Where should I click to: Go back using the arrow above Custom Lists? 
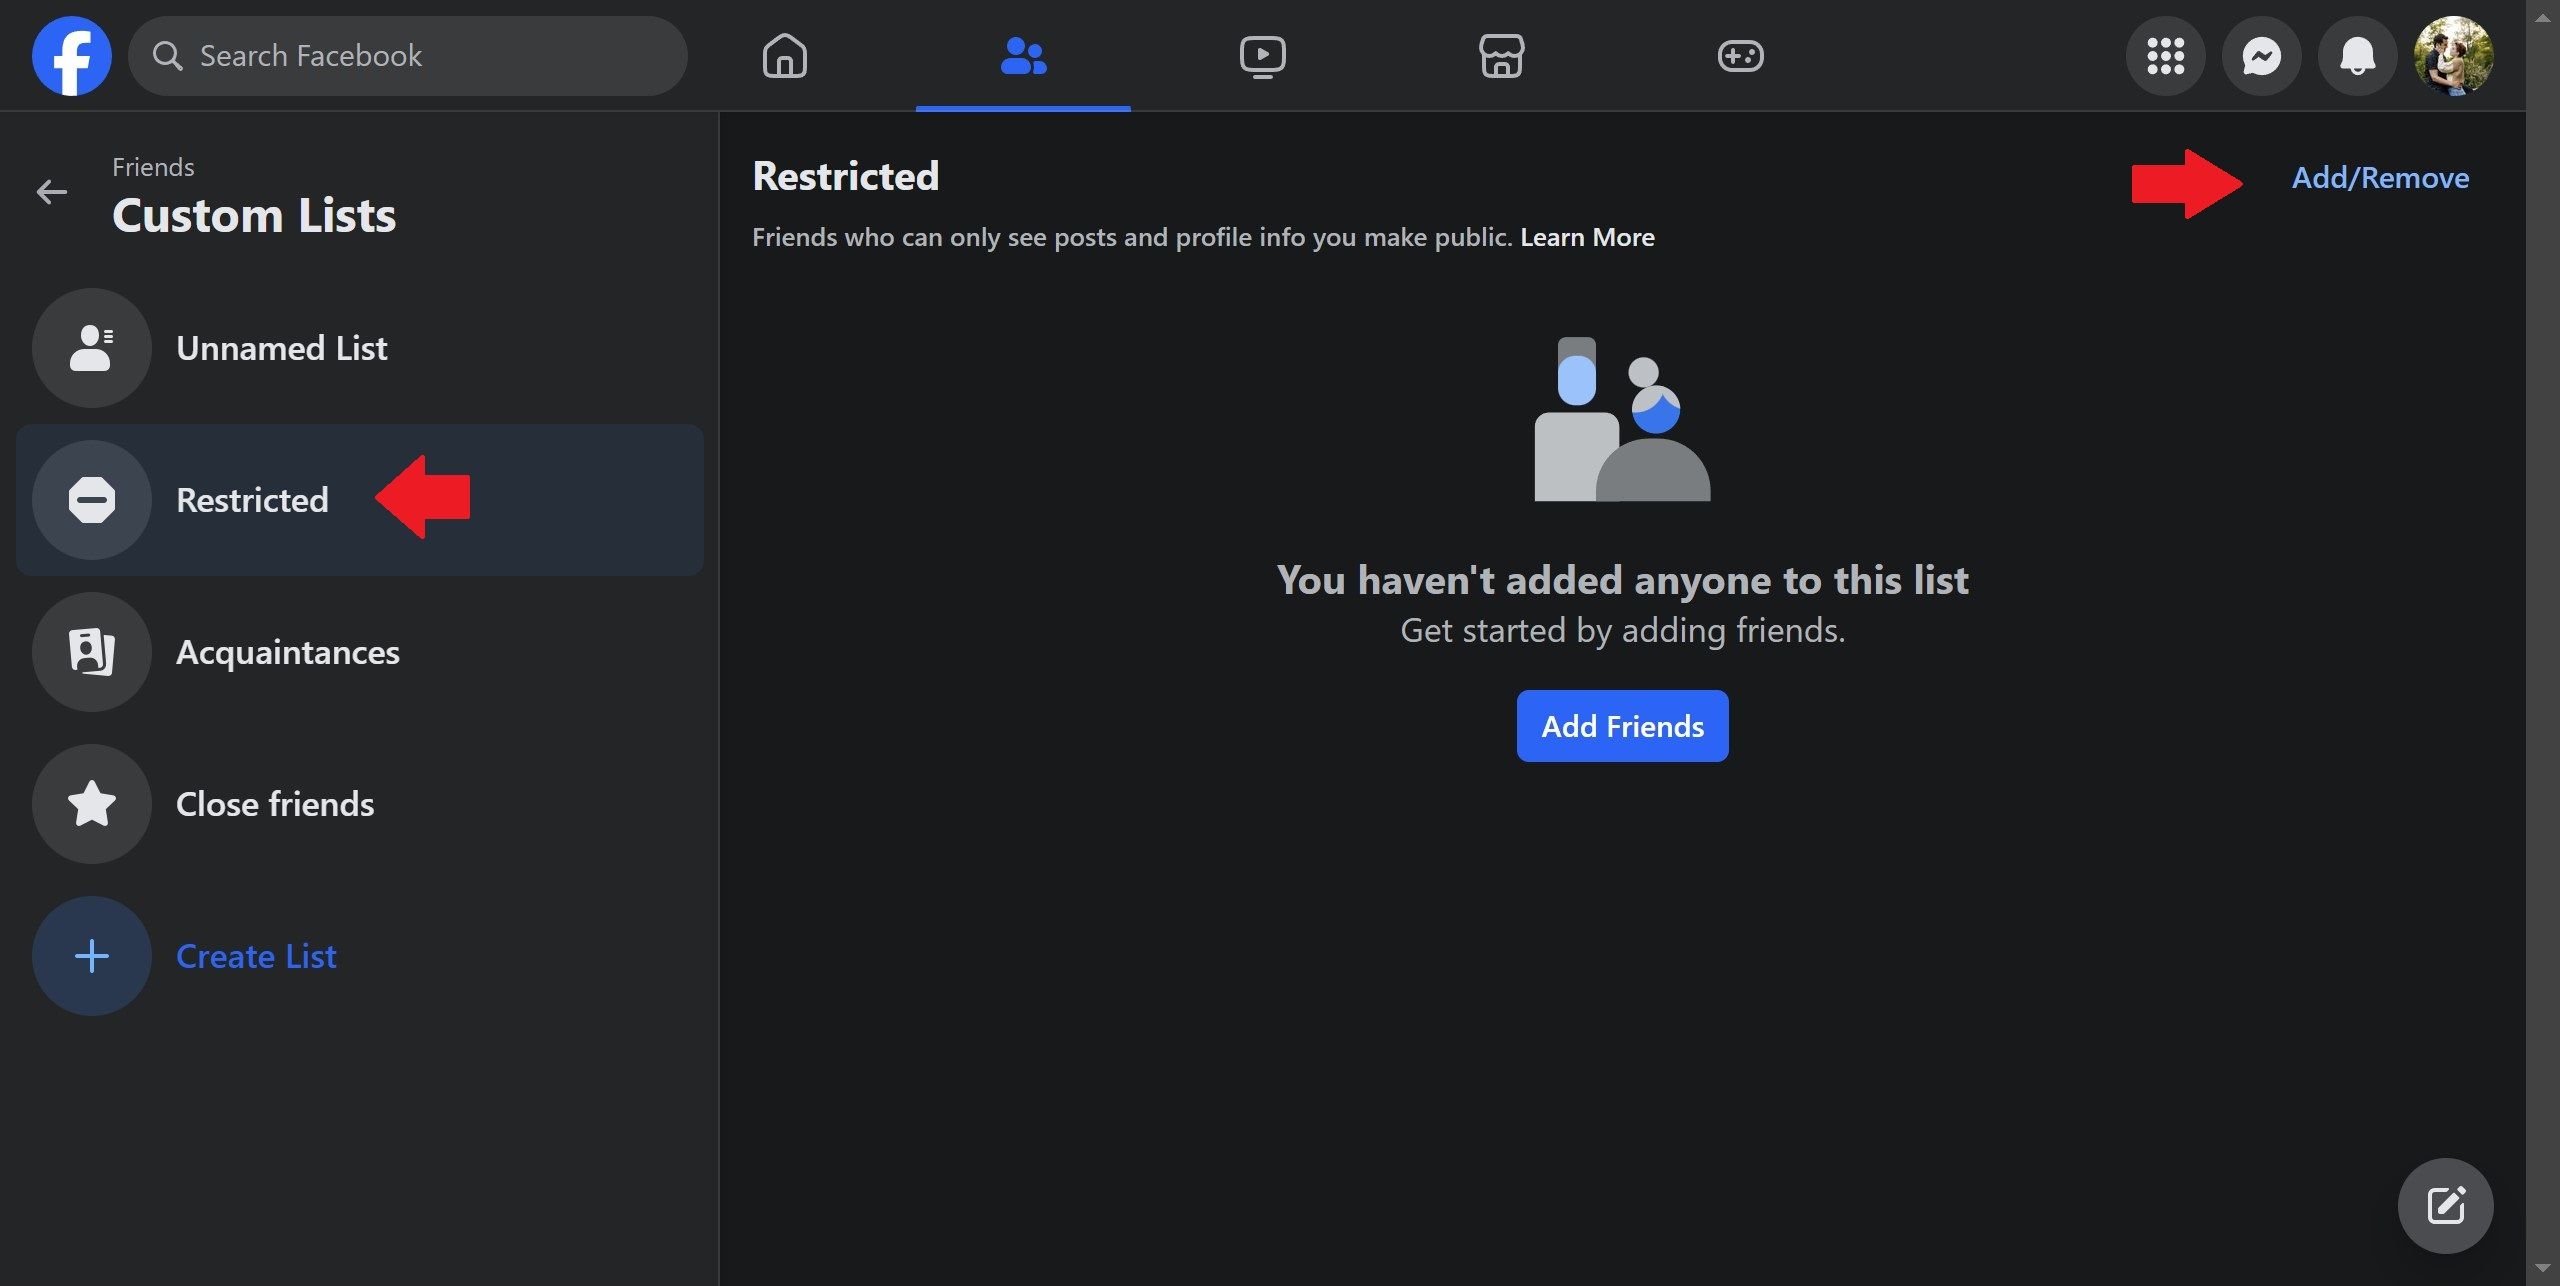51,192
